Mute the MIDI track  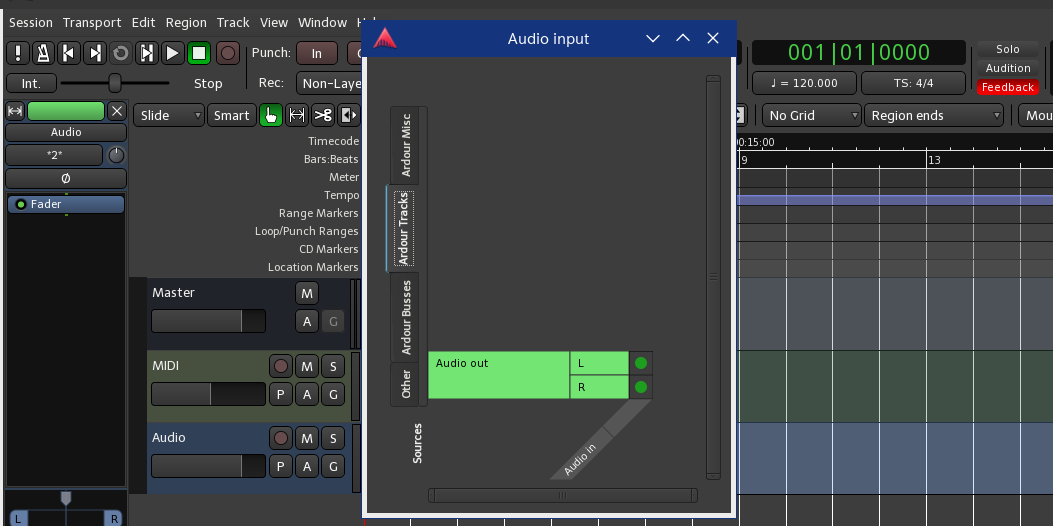(306, 366)
